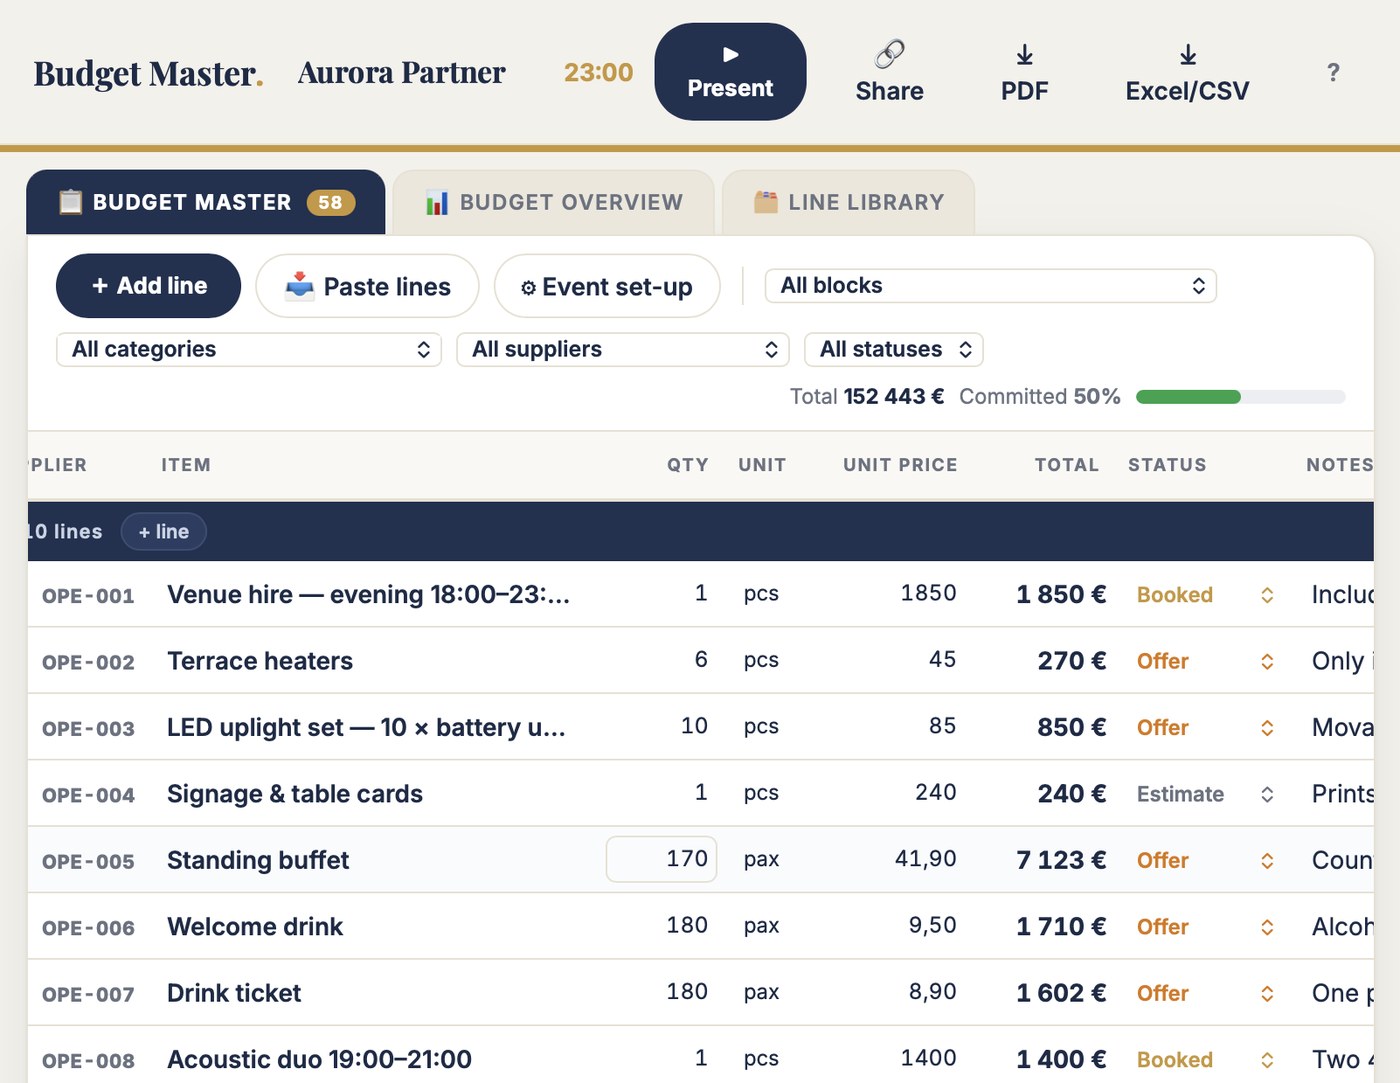Open the All suppliers dropdown

623,349
